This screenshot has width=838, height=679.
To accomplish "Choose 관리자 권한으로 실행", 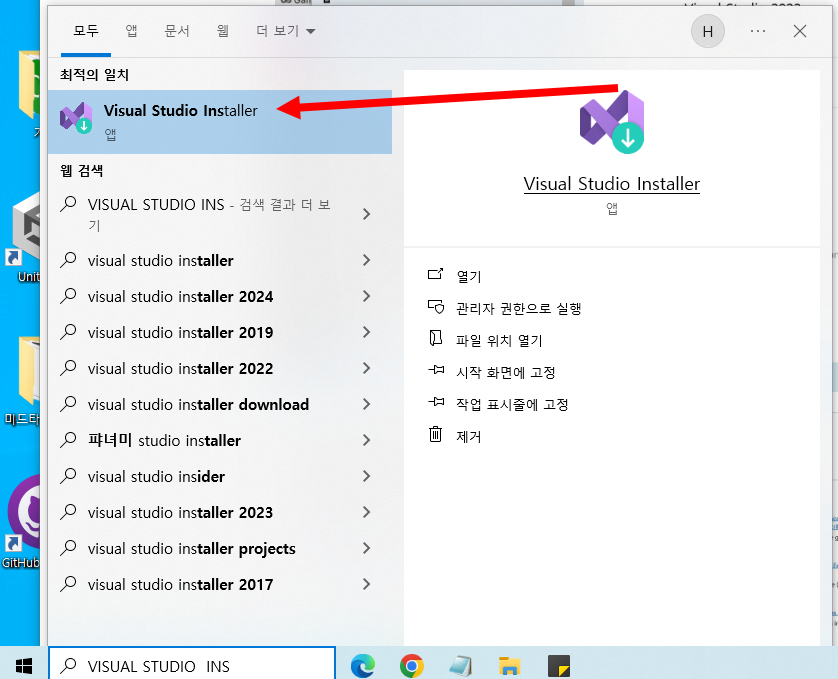I will (x=518, y=308).
